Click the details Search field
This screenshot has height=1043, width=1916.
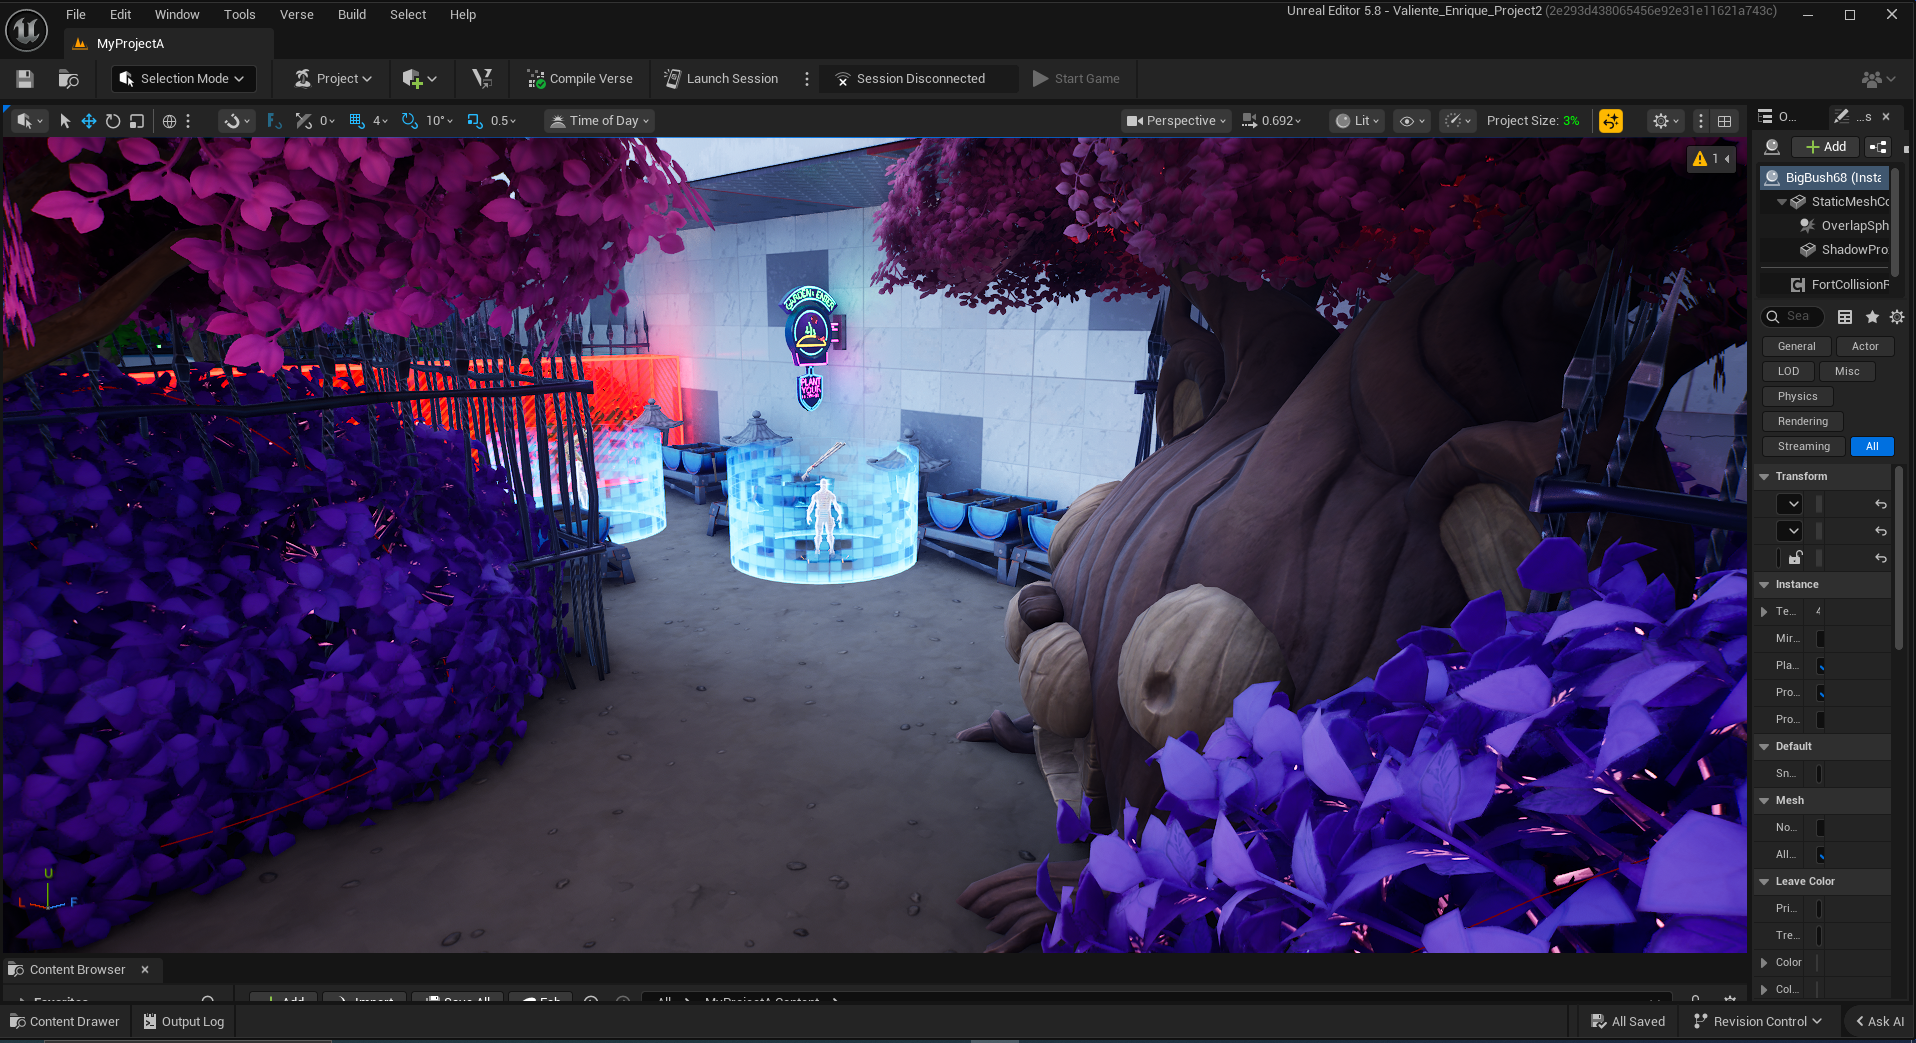tap(1792, 317)
